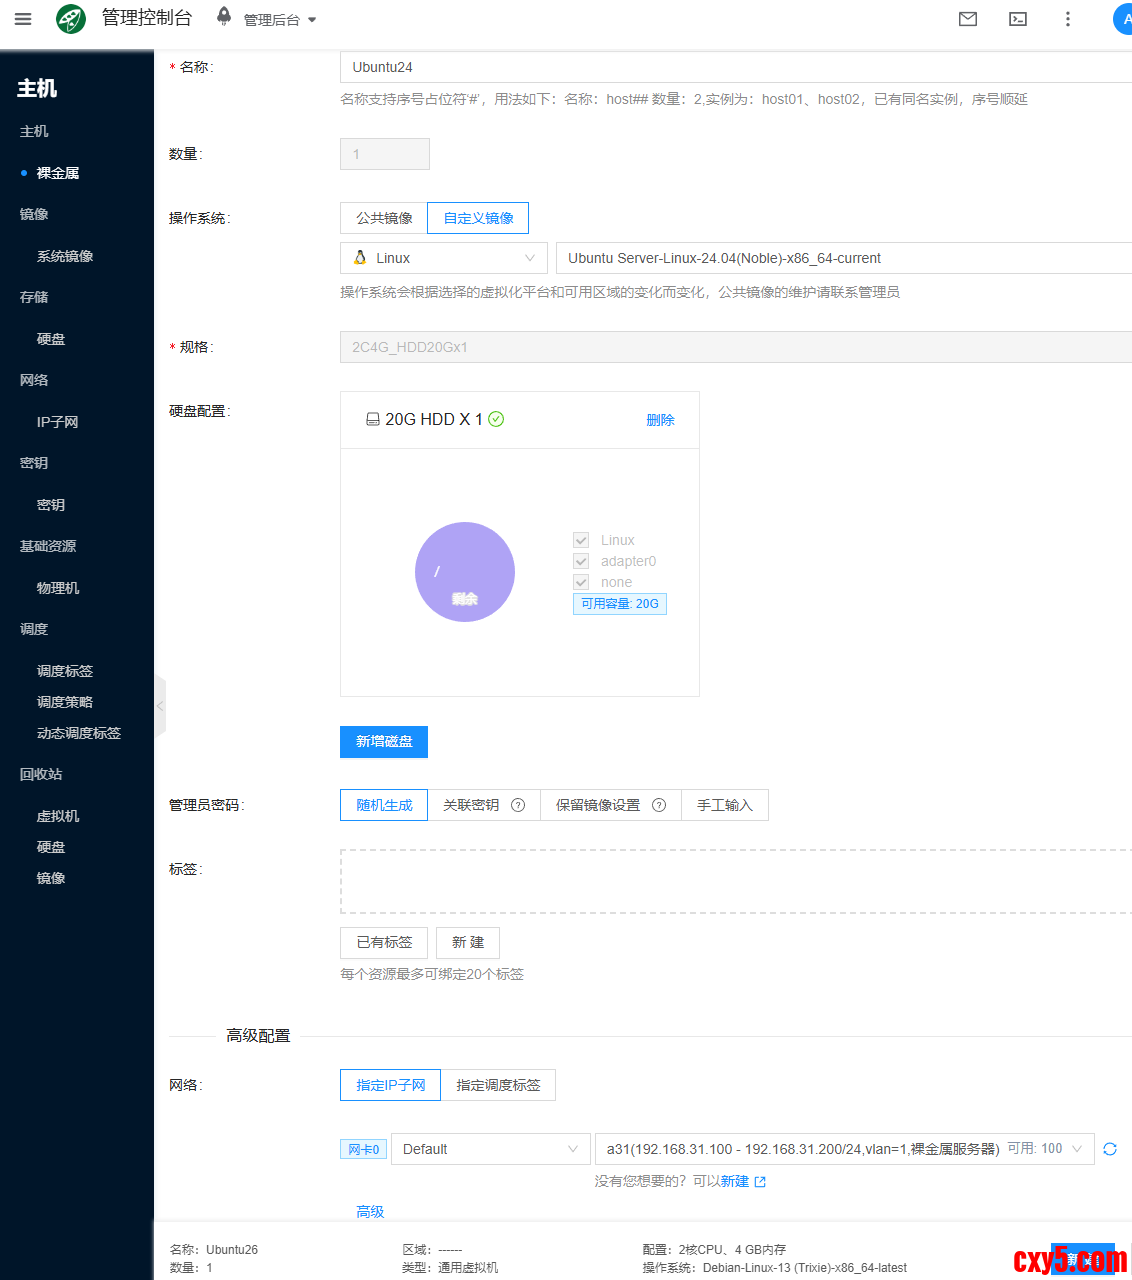This screenshot has height=1280, width=1132.
Task: Click the mail notification icon
Action: pos(967,19)
